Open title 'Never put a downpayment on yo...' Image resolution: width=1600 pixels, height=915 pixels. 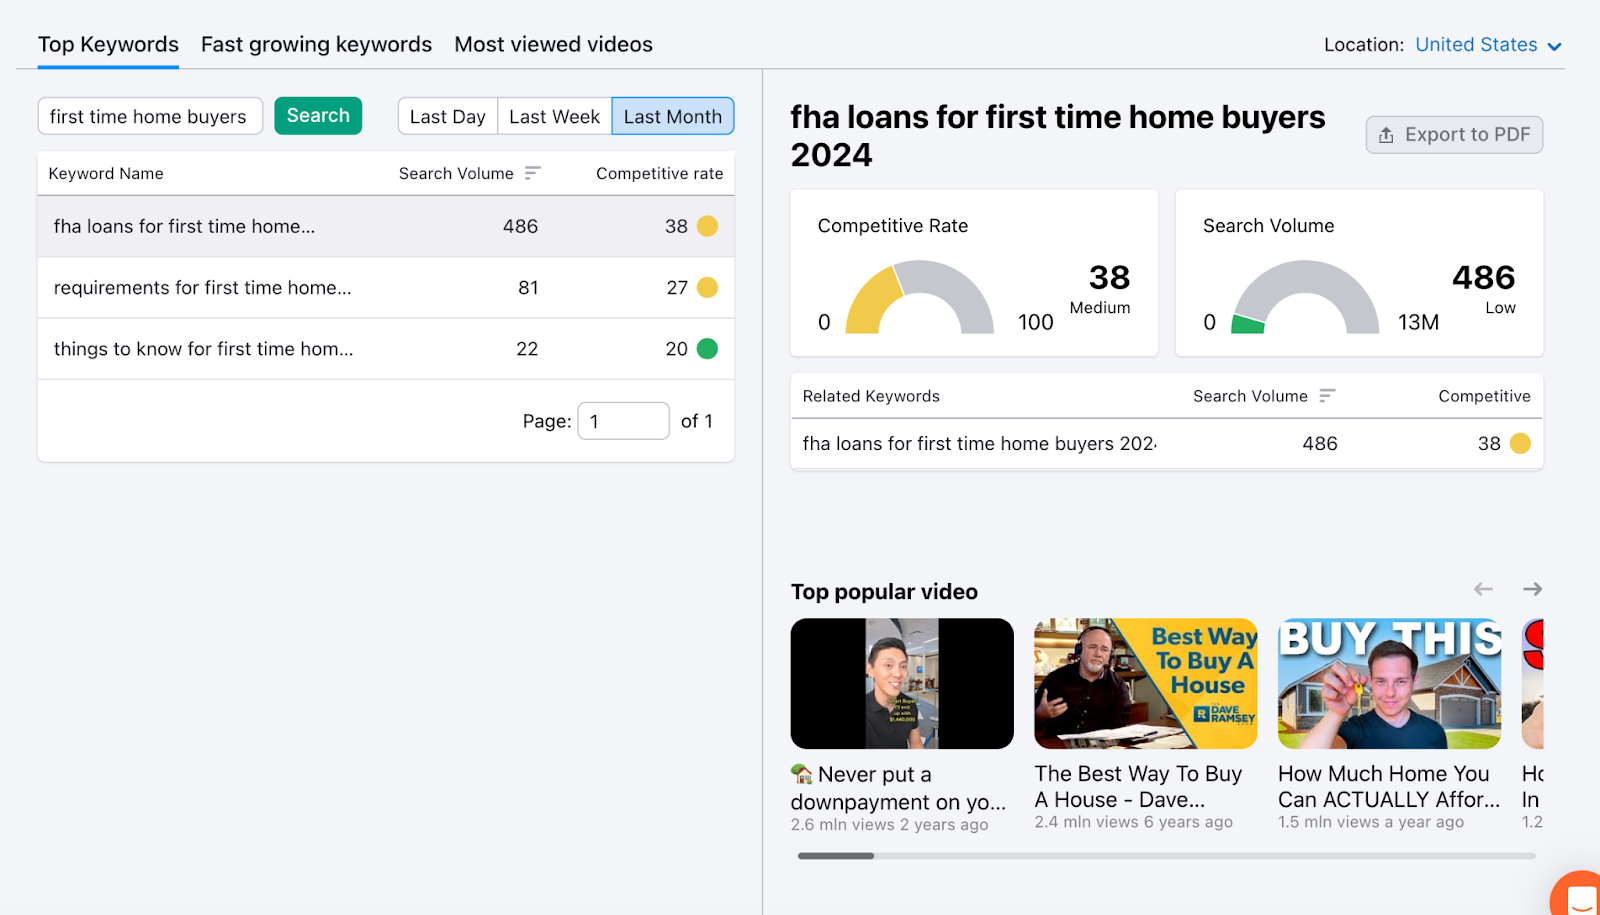tap(898, 788)
